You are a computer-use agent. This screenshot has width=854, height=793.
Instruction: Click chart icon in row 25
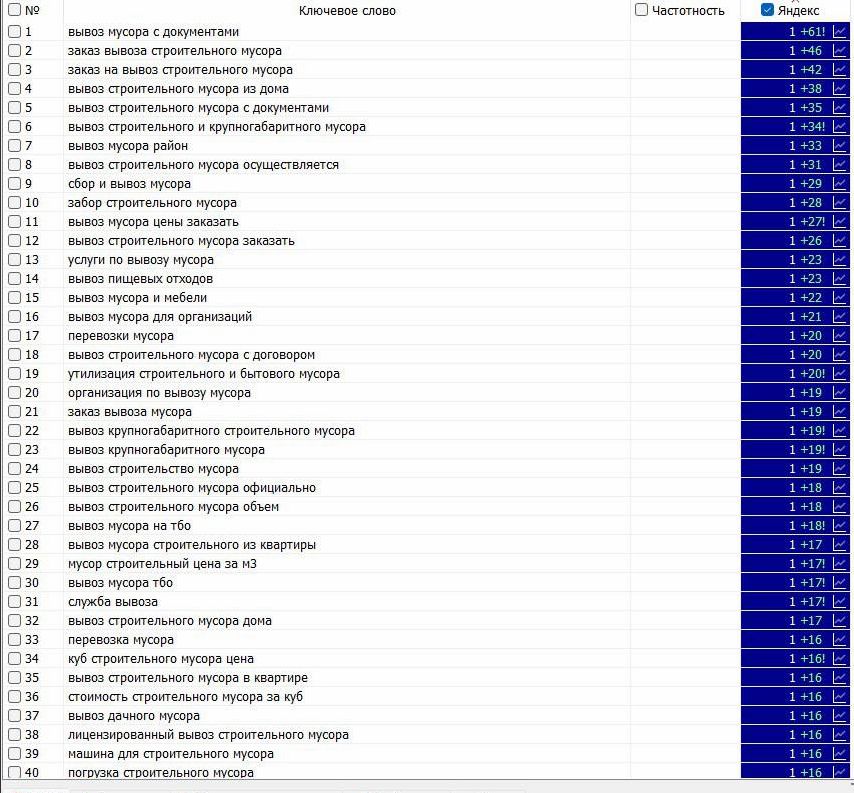[840, 488]
